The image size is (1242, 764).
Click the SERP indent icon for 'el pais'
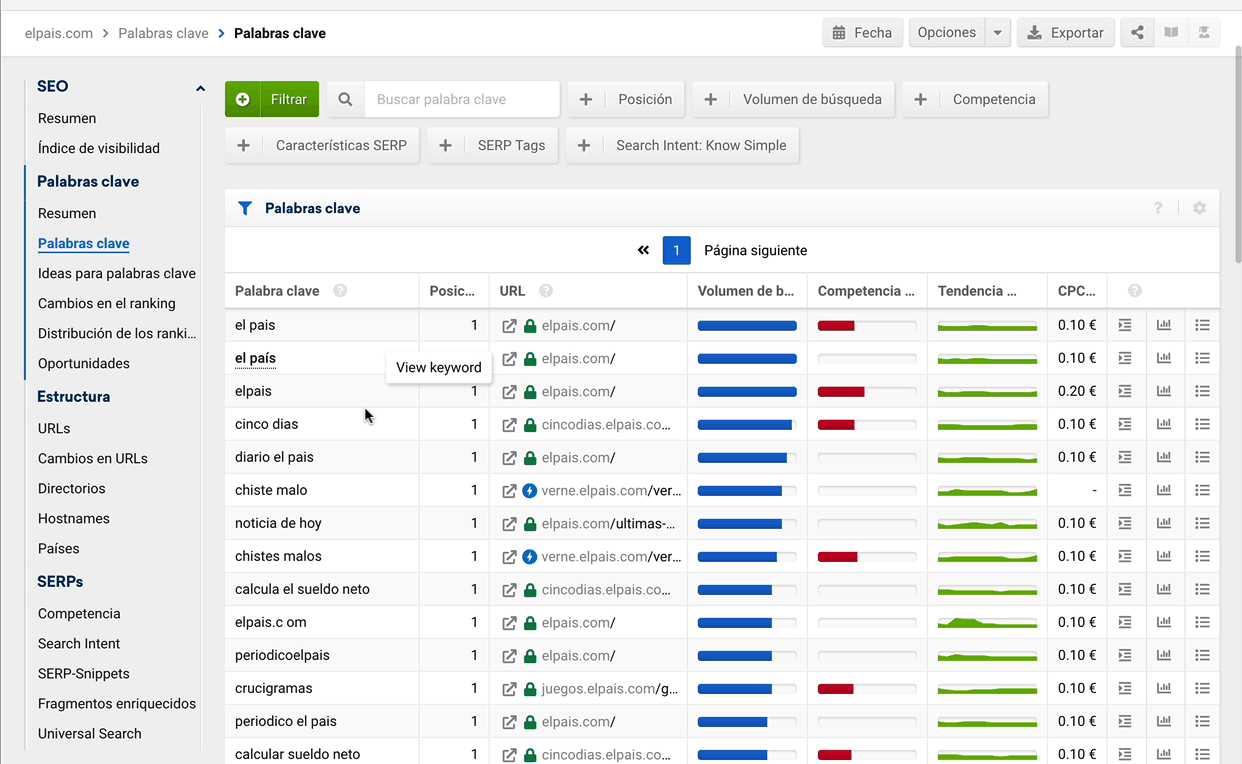click(1125, 325)
